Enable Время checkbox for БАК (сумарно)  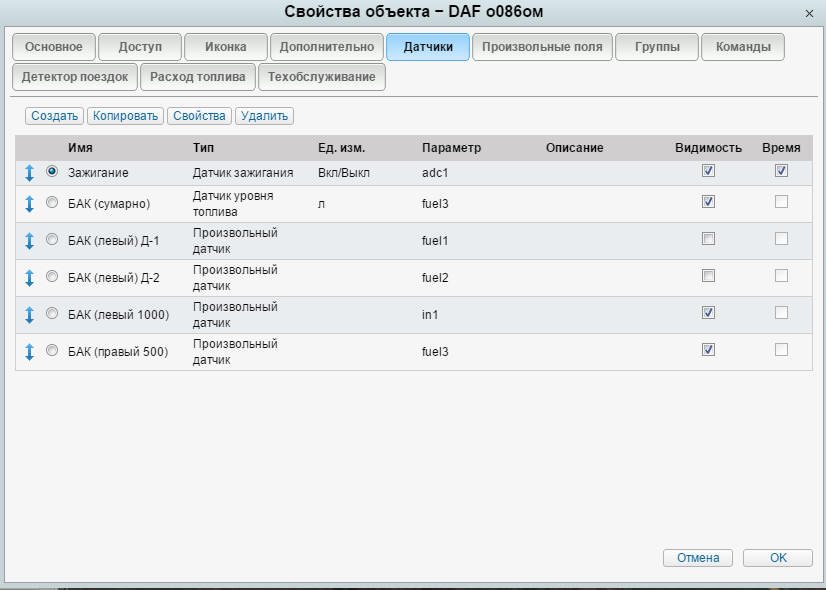[x=781, y=202]
